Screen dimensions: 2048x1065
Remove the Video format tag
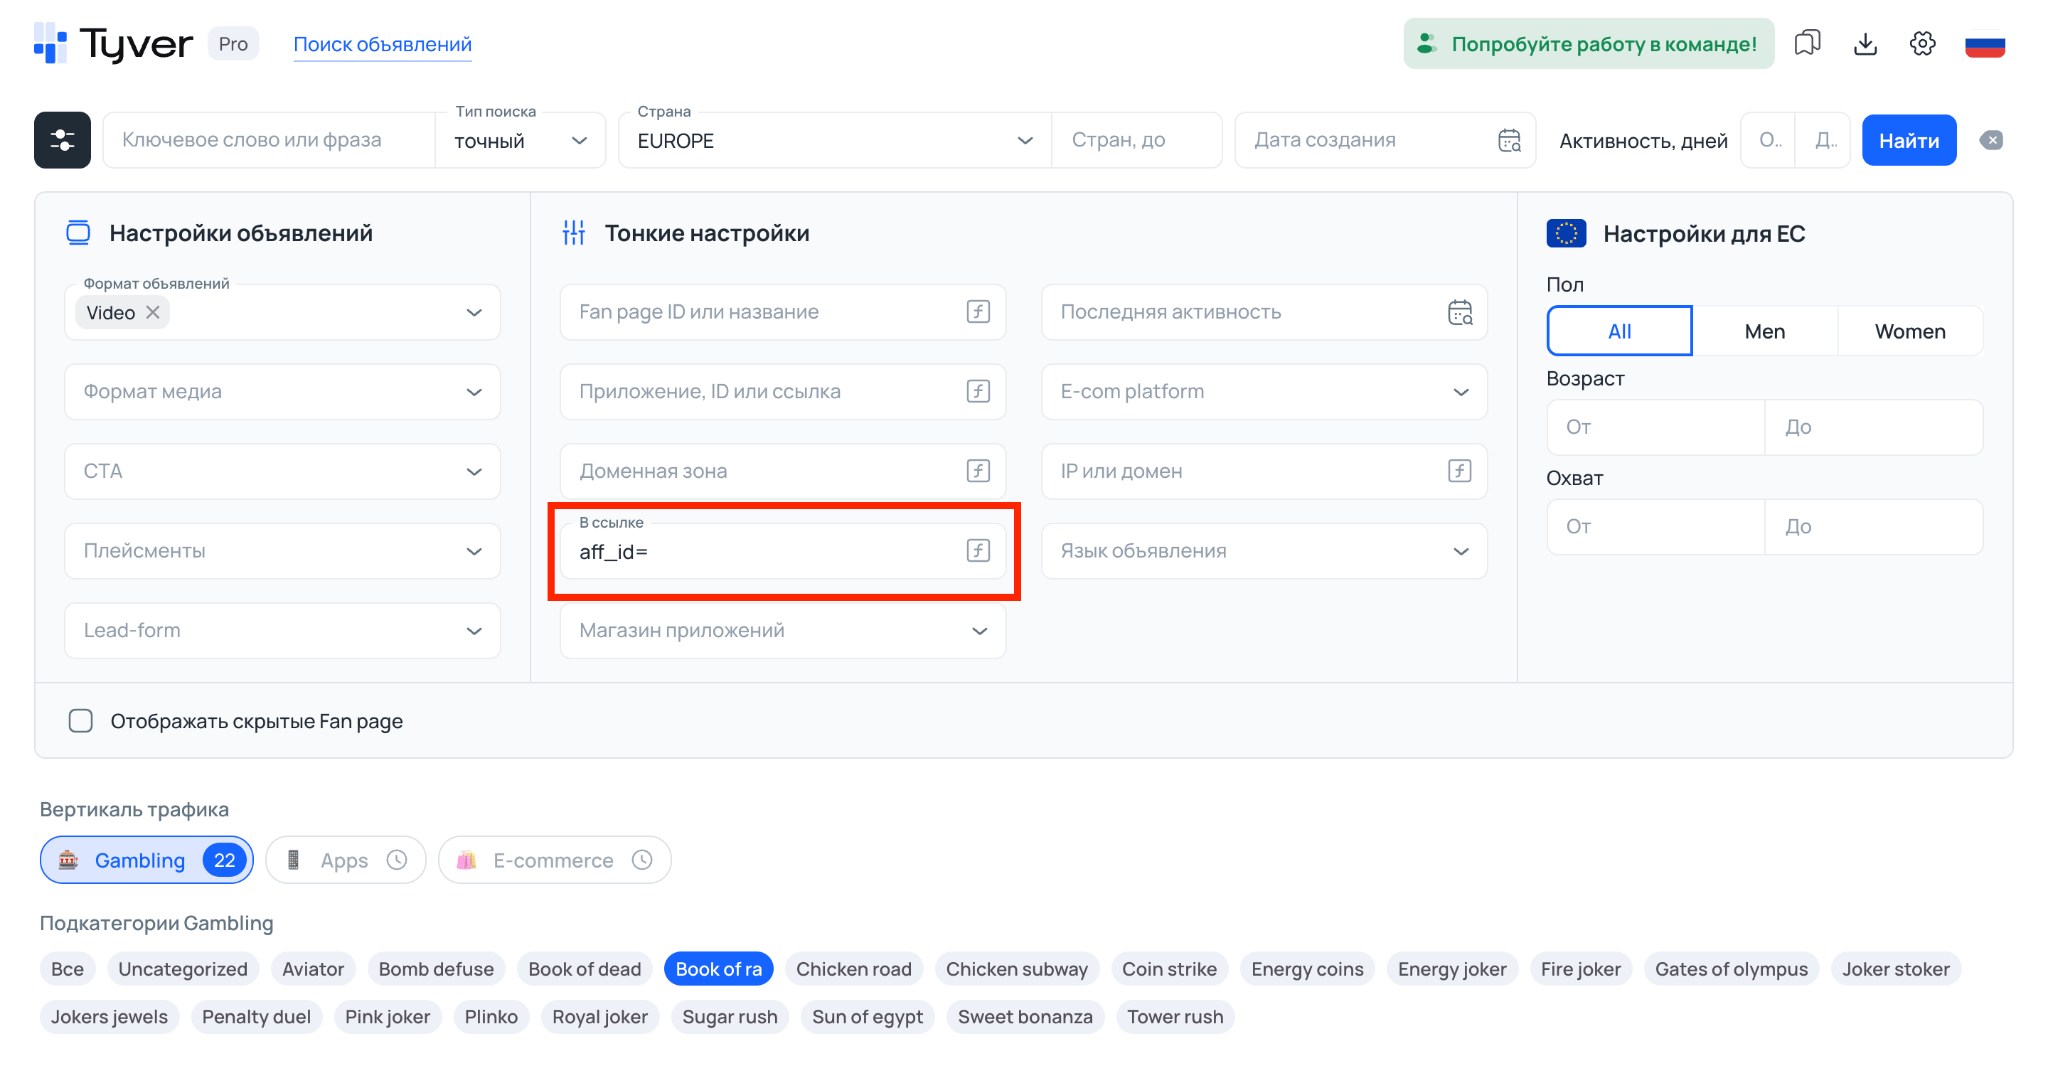153,313
